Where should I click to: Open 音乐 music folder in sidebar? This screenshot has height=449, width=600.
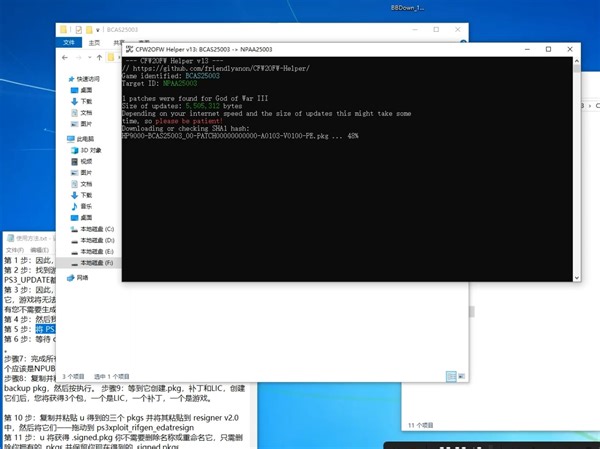[82, 206]
